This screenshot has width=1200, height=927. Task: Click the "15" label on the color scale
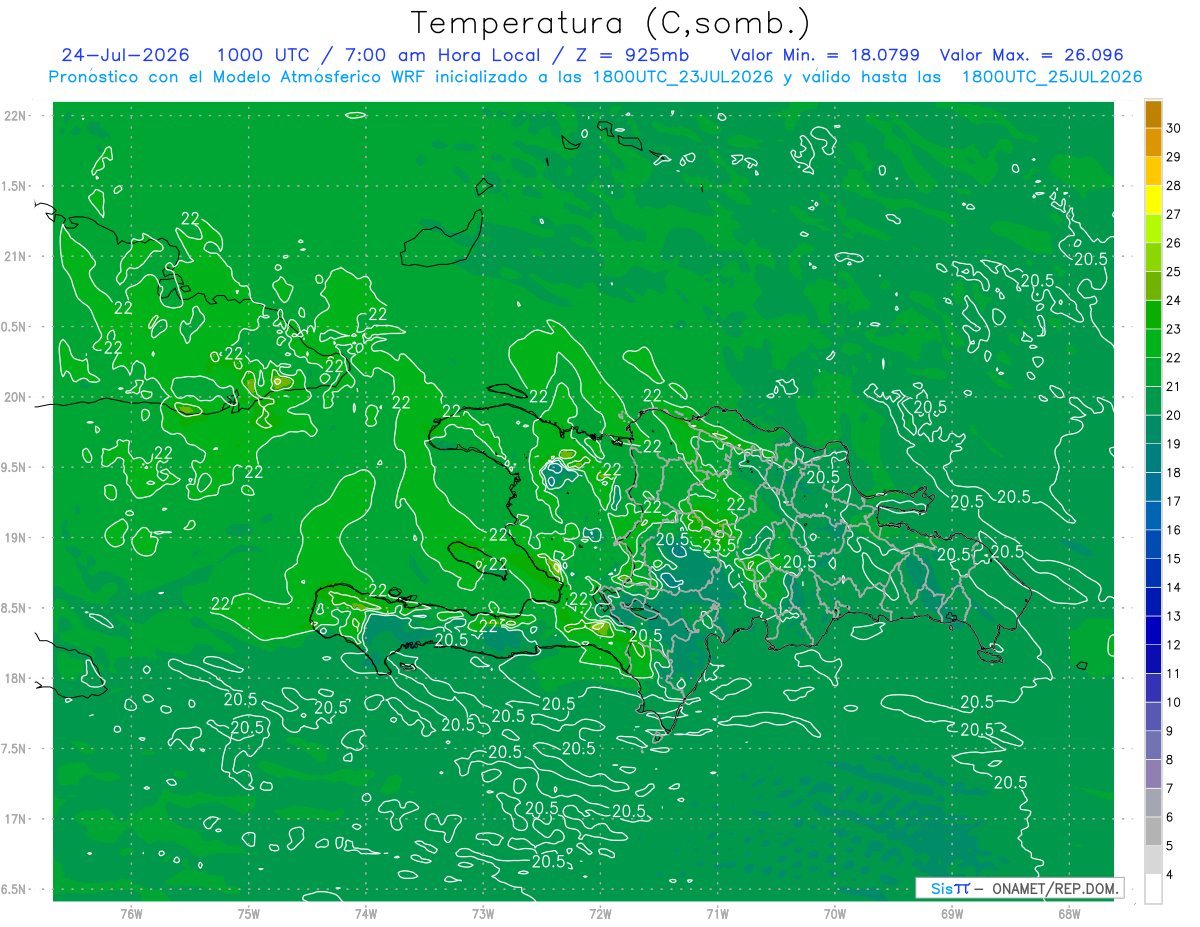(x=1174, y=558)
